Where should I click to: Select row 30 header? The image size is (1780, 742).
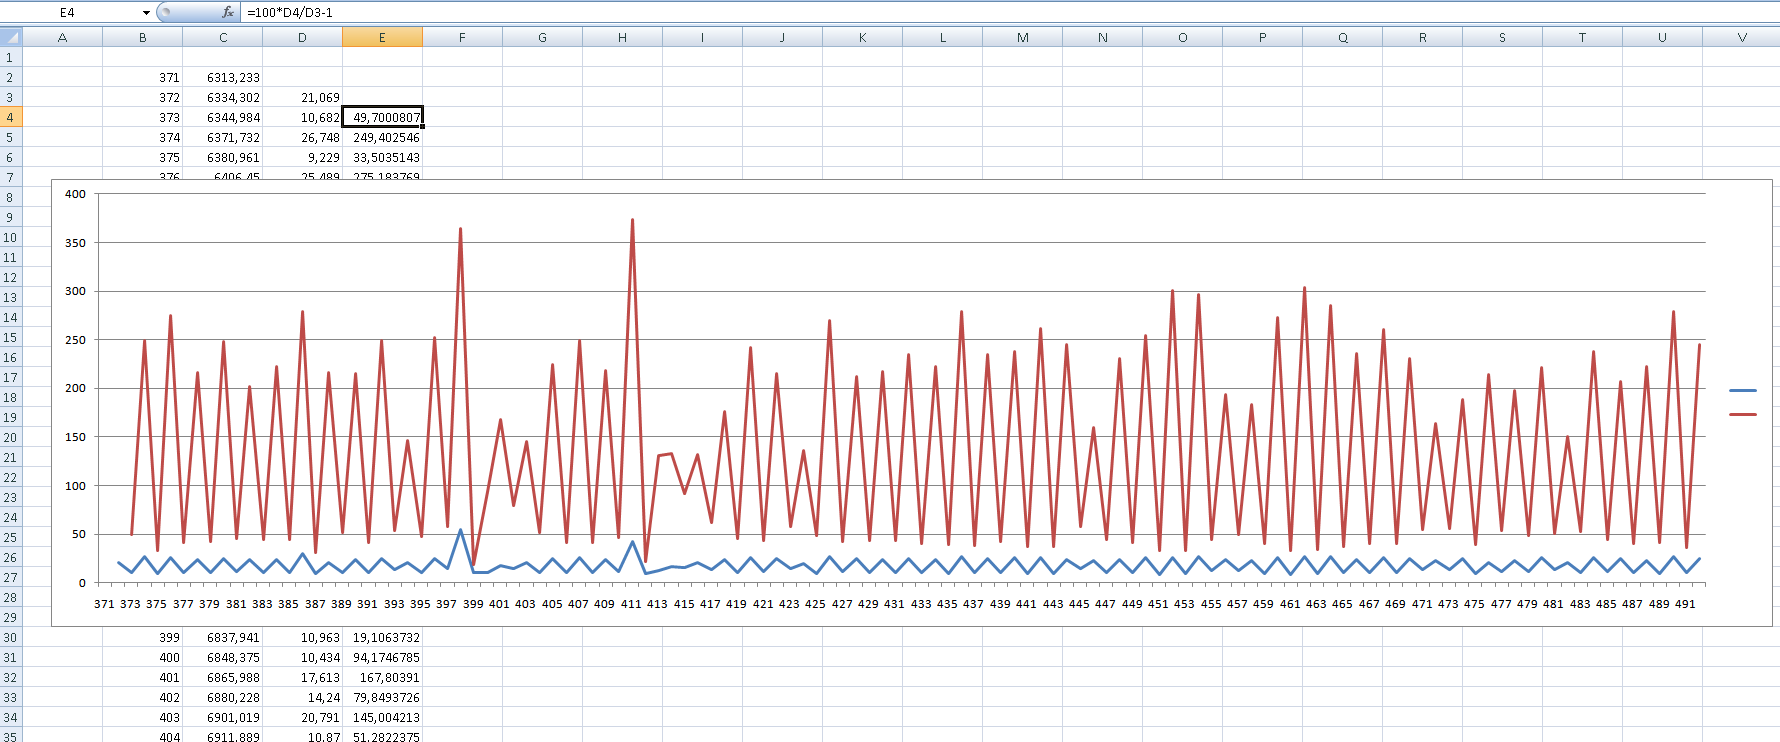click(11, 637)
